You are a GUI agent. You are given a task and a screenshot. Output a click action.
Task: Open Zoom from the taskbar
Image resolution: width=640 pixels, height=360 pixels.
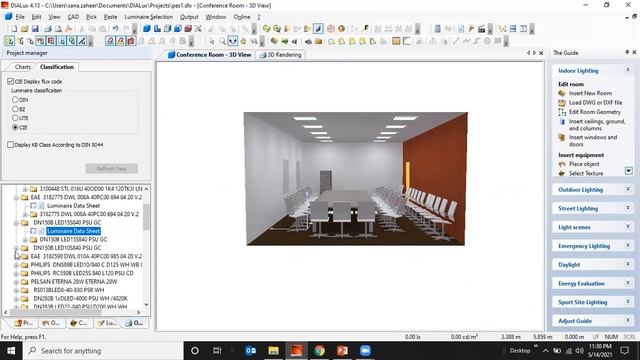(365, 351)
